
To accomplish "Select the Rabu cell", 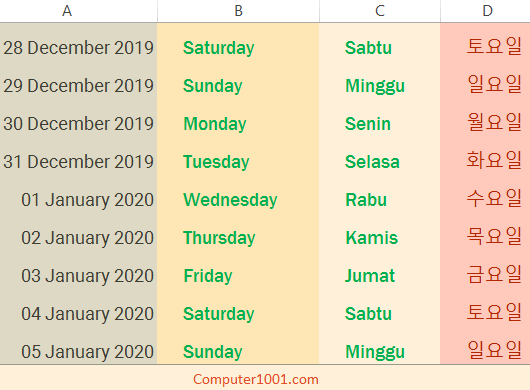I will coord(380,200).
